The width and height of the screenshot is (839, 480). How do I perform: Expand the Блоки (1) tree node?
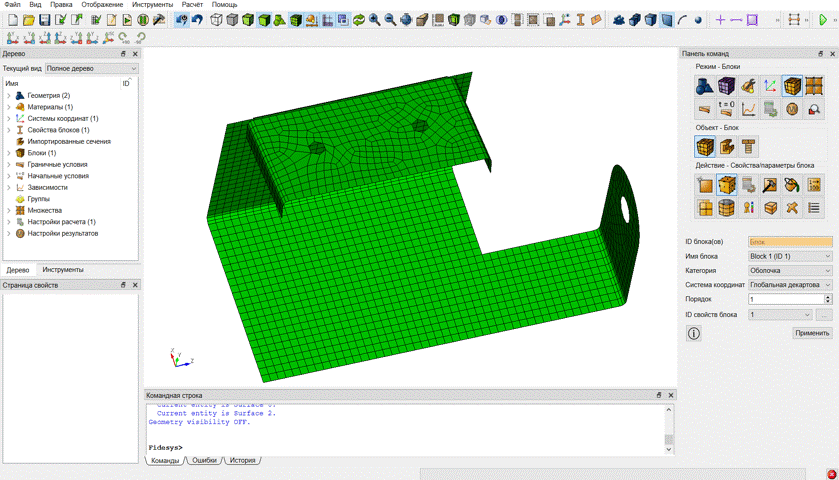pos(9,153)
